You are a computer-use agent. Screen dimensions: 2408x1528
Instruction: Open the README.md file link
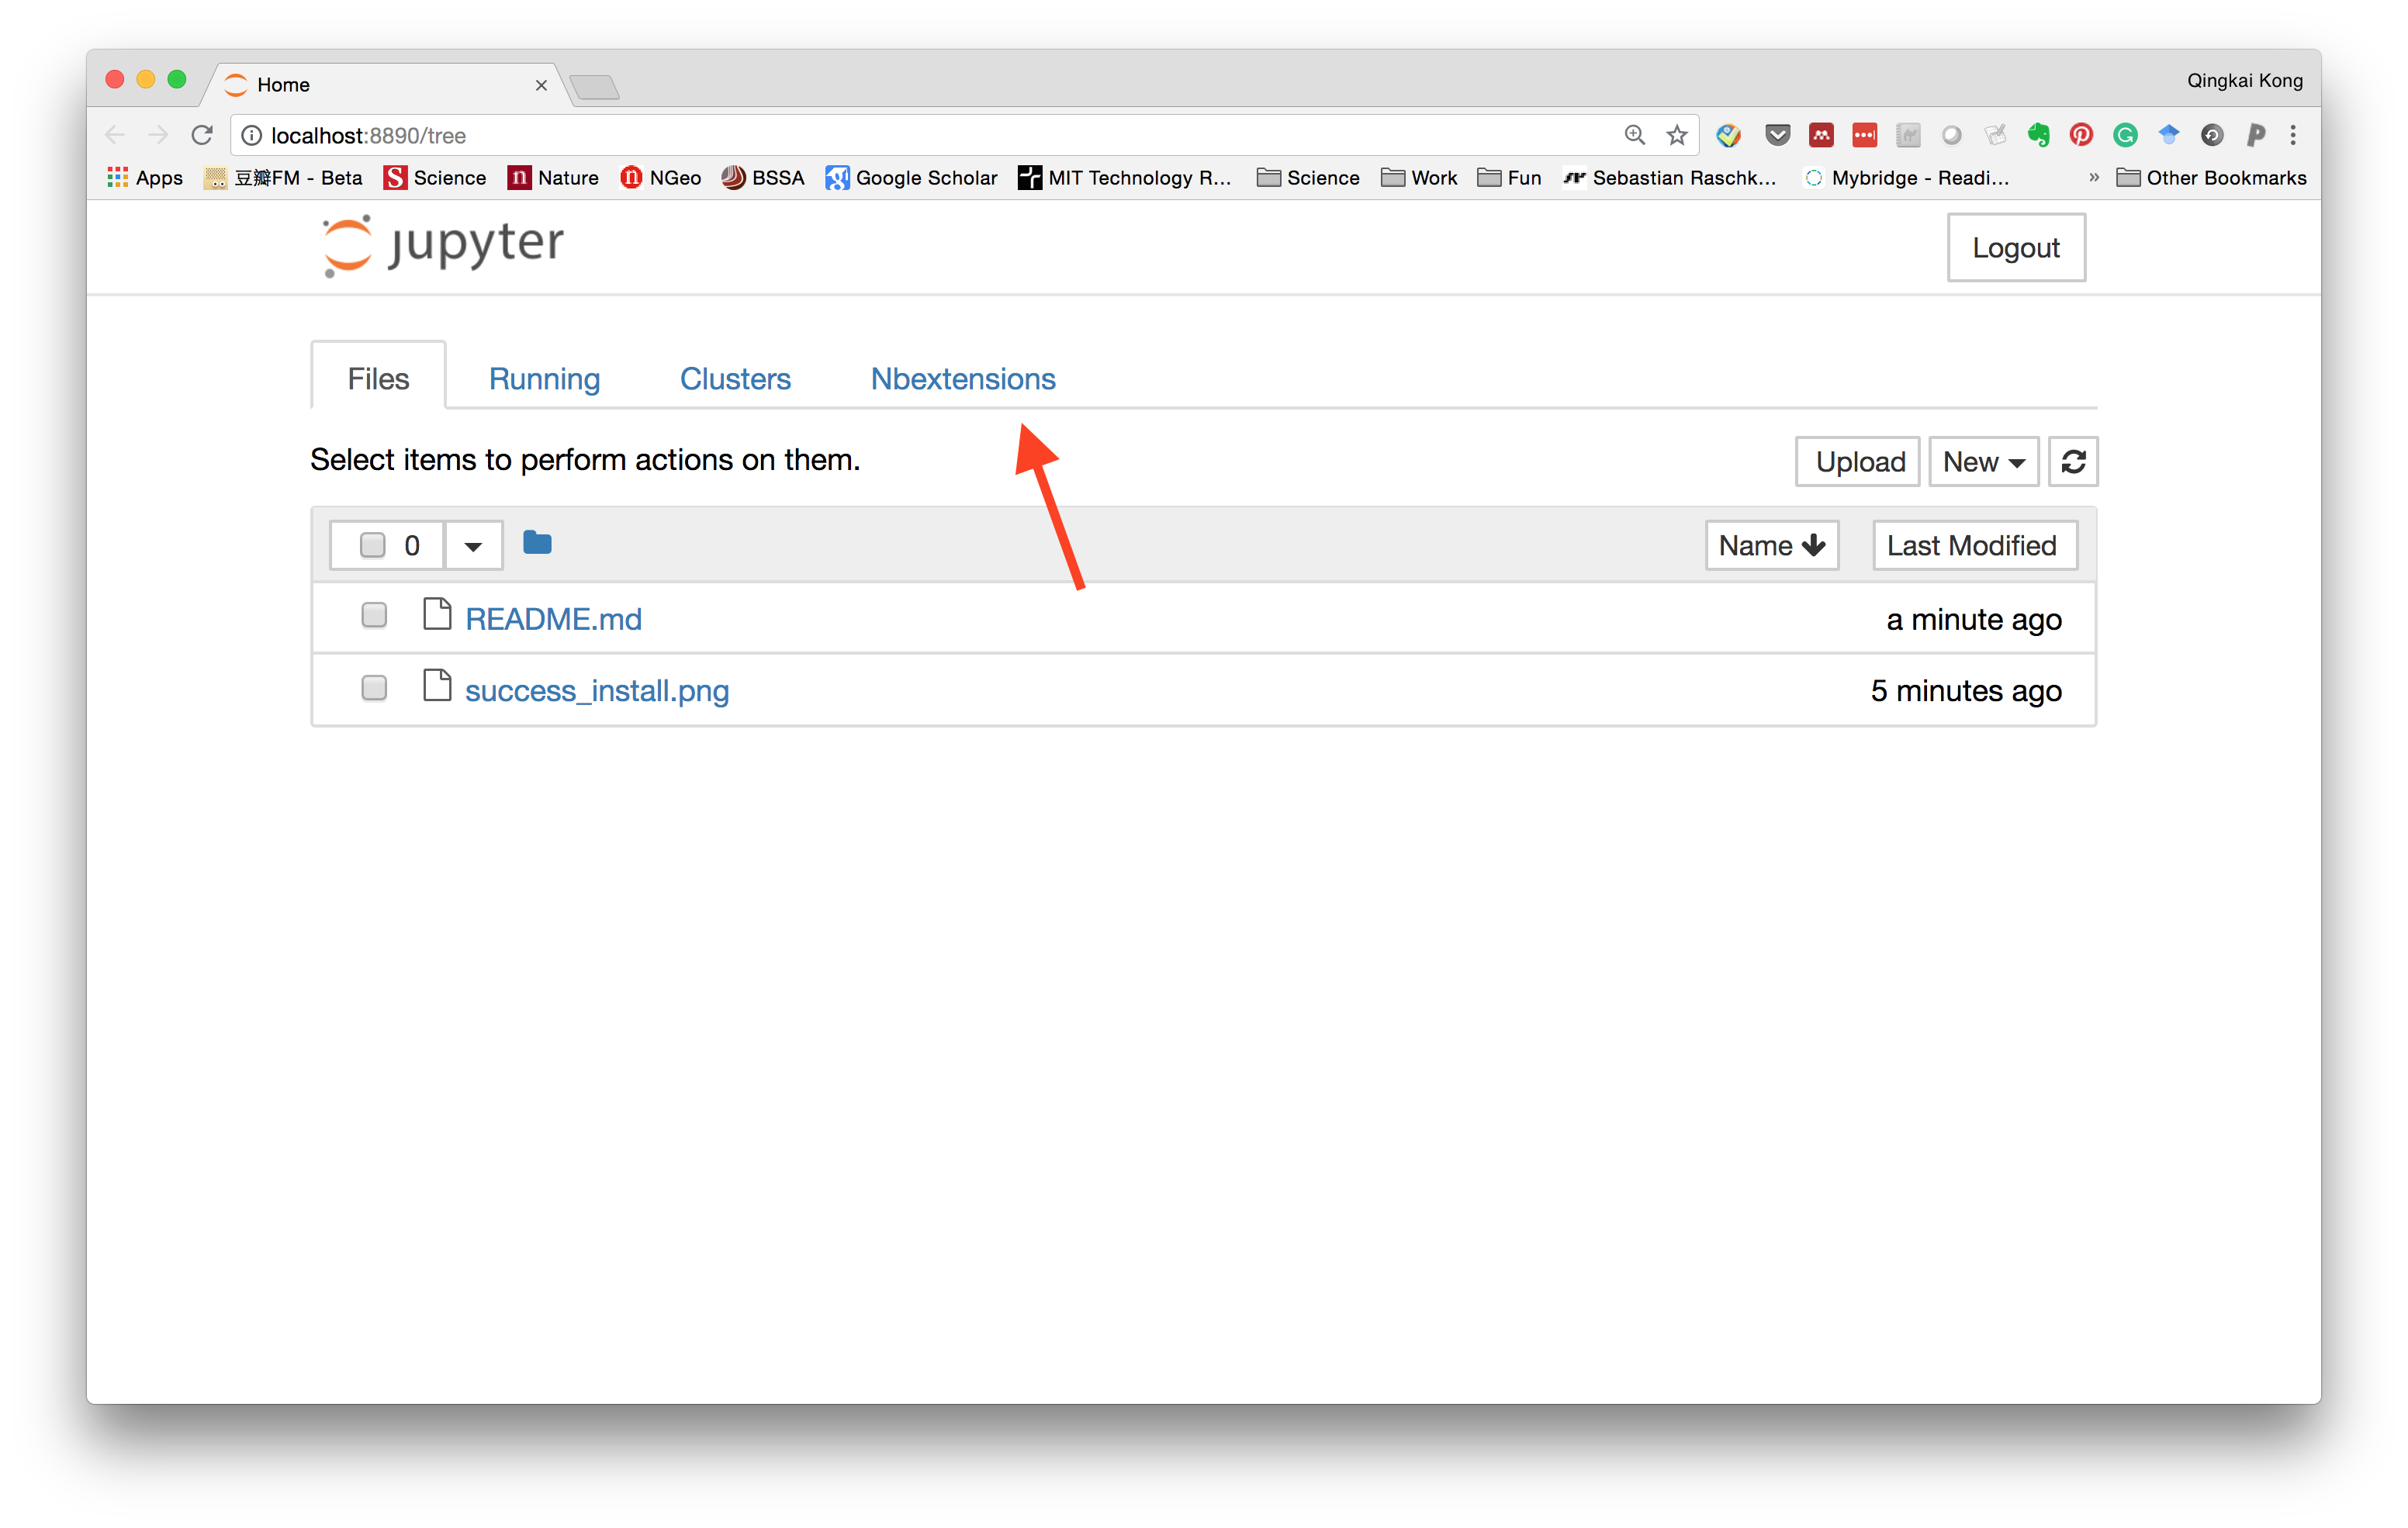click(553, 619)
